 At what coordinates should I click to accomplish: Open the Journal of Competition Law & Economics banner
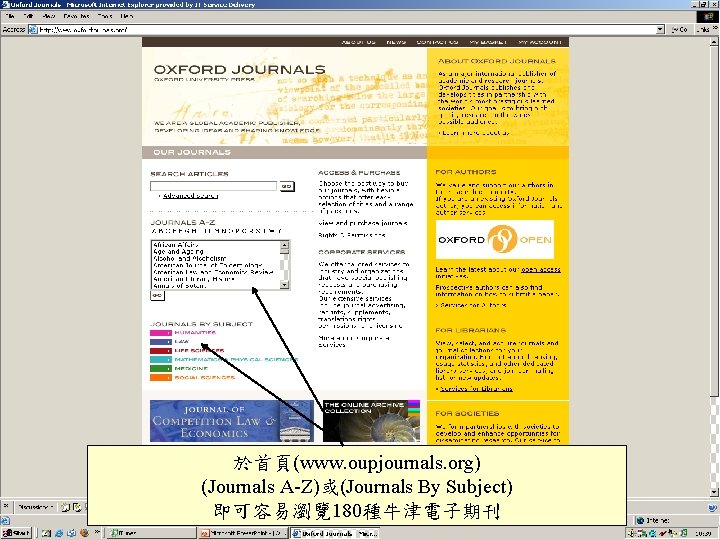pos(232,421)
